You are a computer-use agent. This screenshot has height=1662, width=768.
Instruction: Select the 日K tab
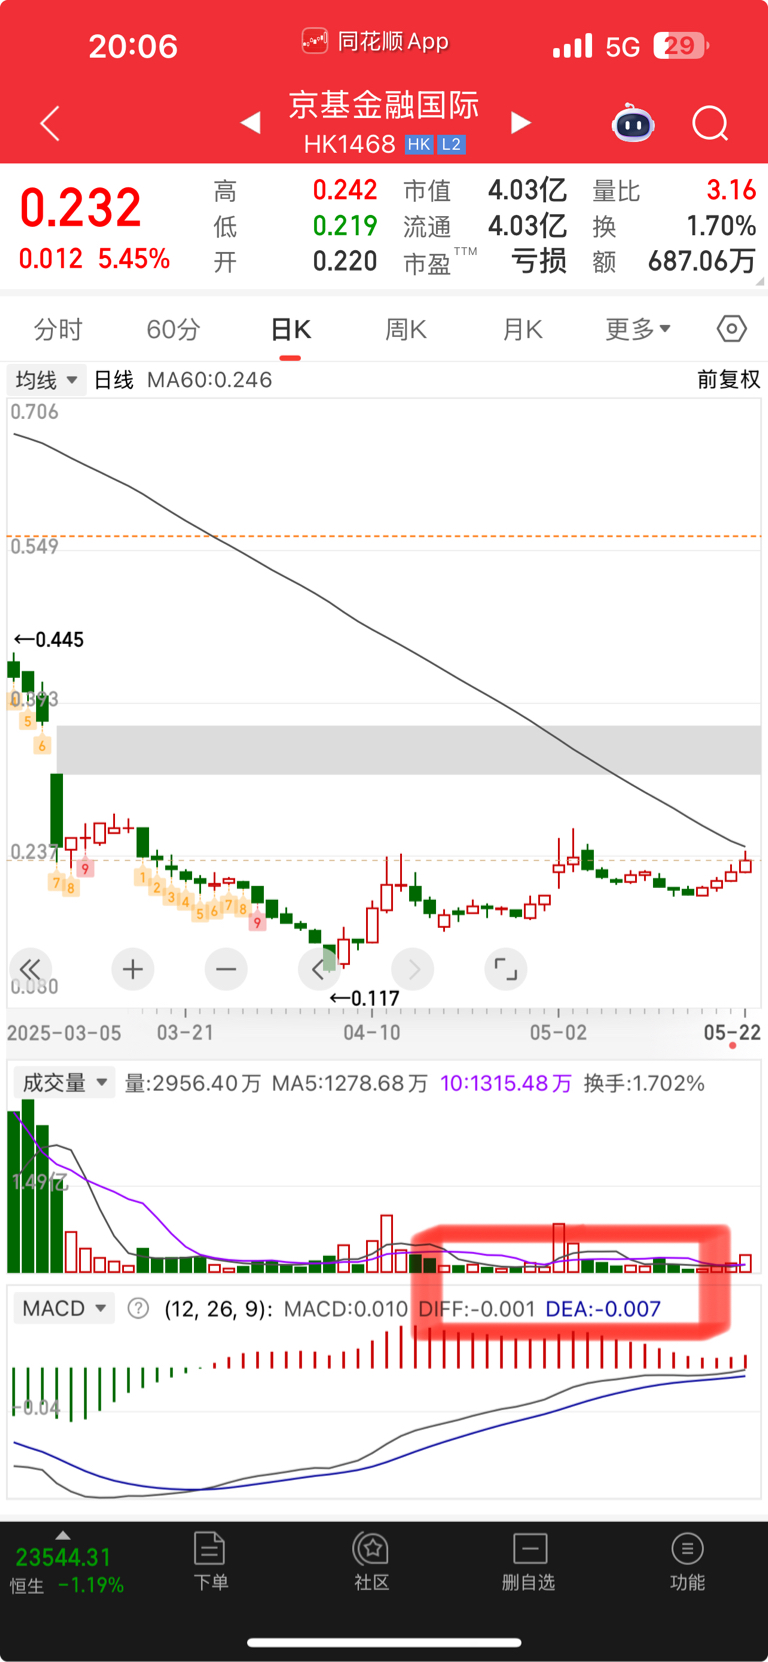[x=291, y=329]
